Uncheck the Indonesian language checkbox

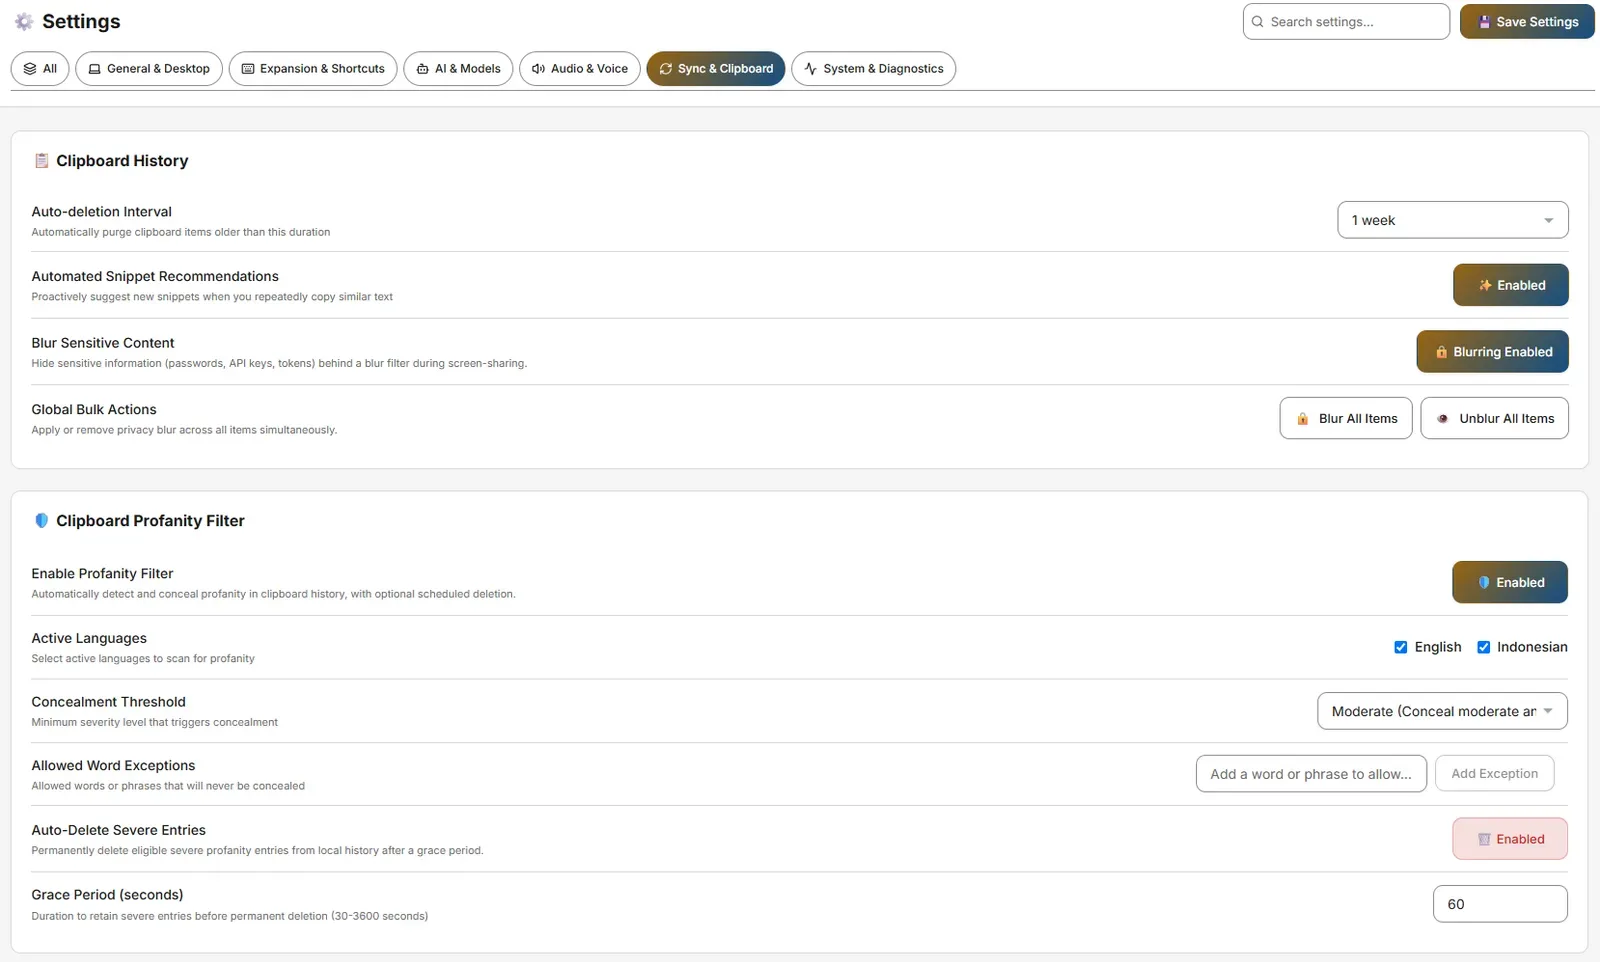point(1484,648)
